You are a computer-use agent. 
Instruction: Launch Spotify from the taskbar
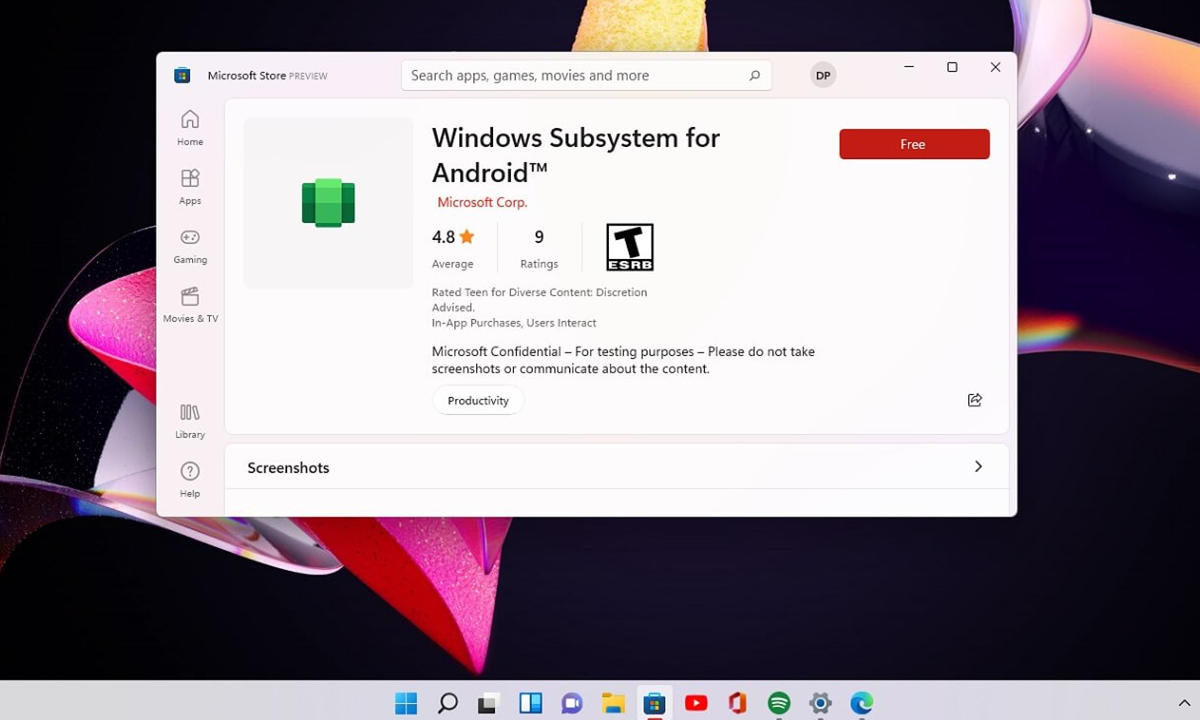pyautogui.click(x=778, y=703)
